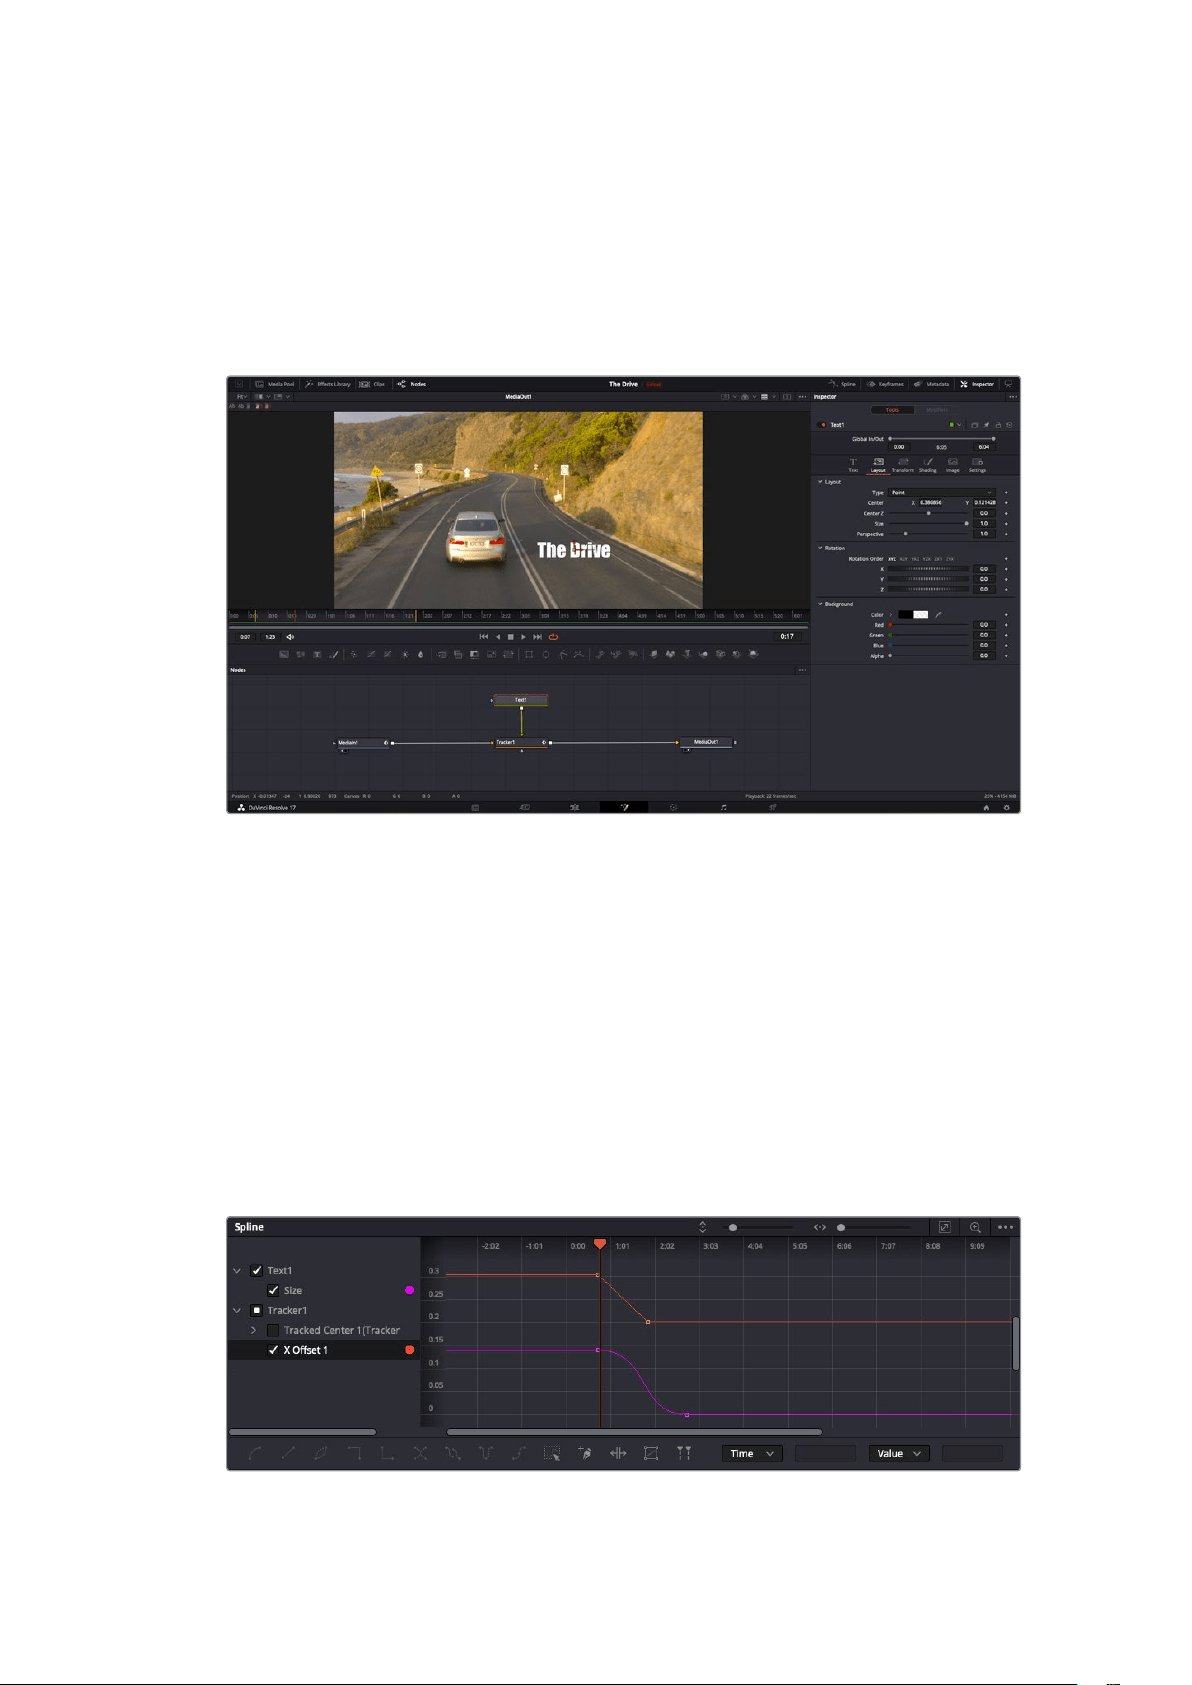Viewport: 1192px width, 1685px height.
Task: Click the Linear spline tool icon
Action: (x=288, y=1454)
